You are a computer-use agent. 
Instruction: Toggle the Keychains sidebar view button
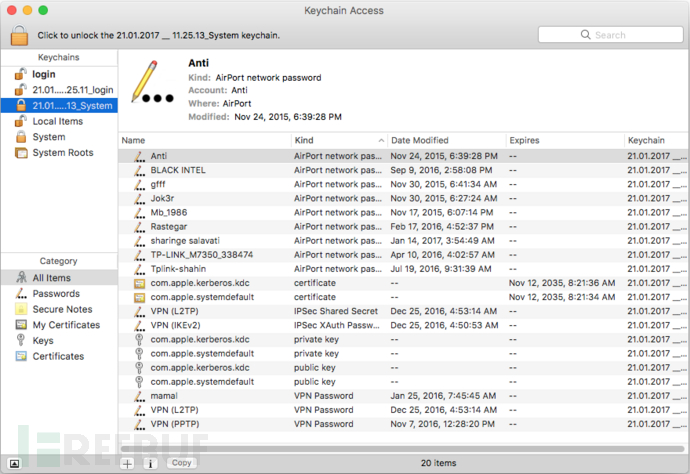coord(14,463)
